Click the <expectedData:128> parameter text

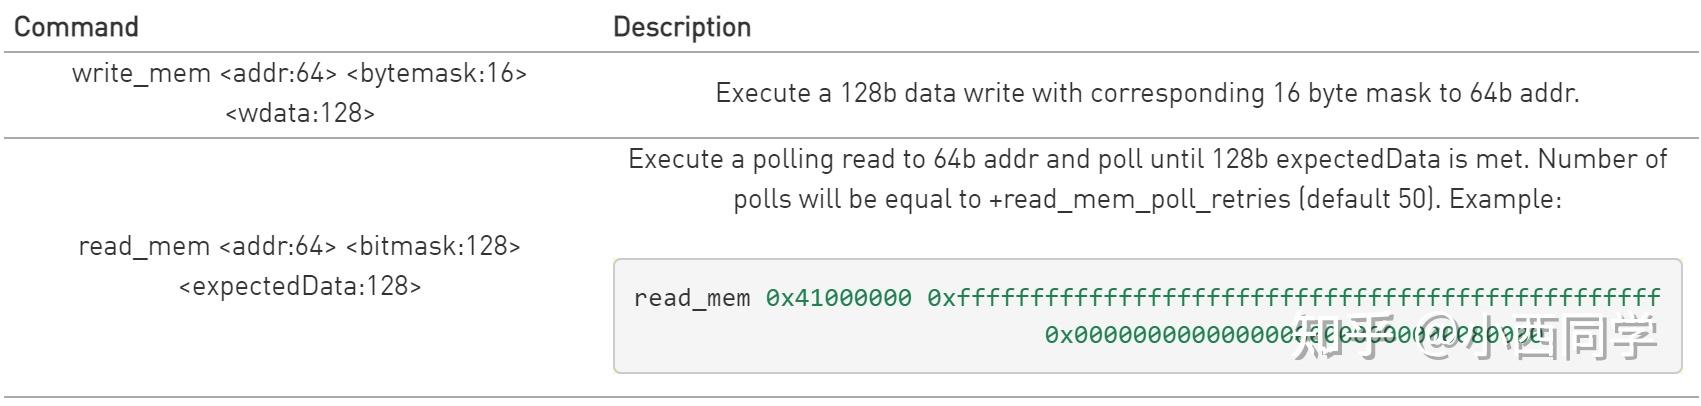pyautogui.click(x=300, y=286)
